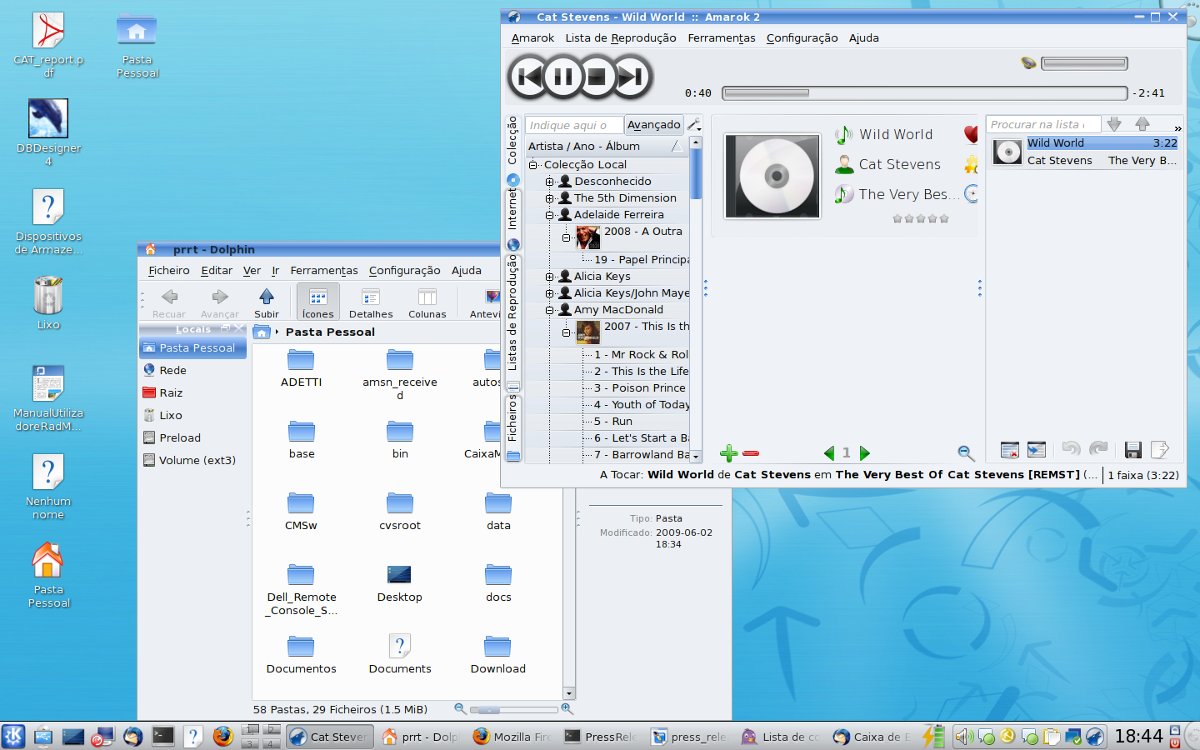1200x750 pixels.
Task: Open Lista de Reprodução menu in Amarok
Action: coord(620,38)
